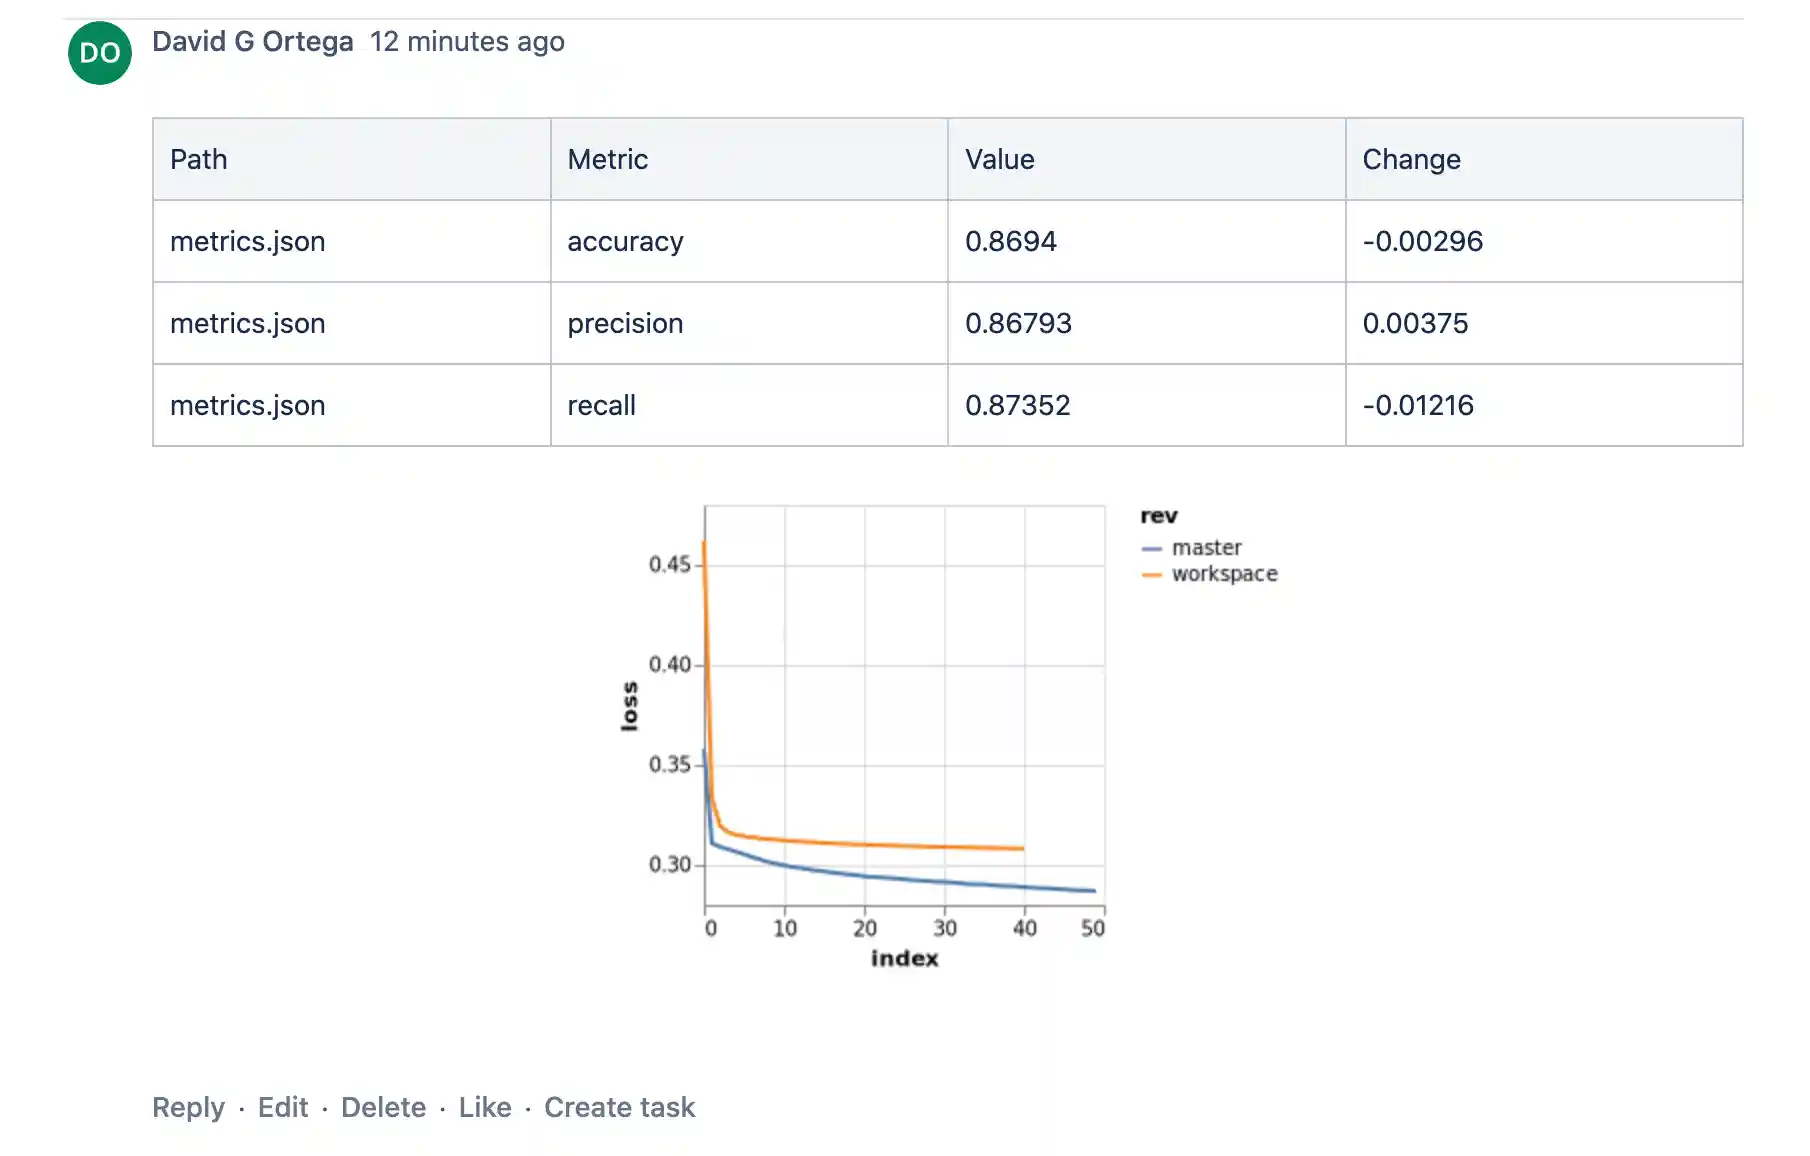Open David G Ortega's profile
Image resolution: width=1810 pixels, height=1156 pixels.
tap(251, 41)
